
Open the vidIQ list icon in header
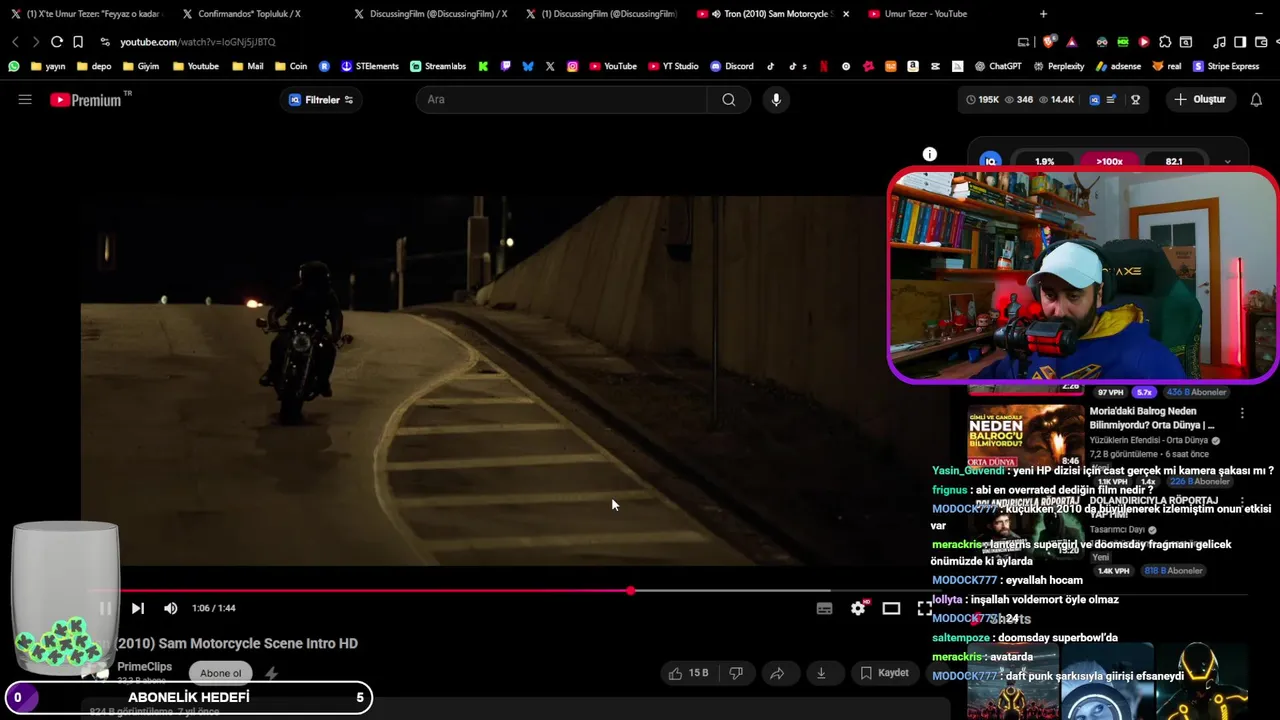[x=1111, y=100]
